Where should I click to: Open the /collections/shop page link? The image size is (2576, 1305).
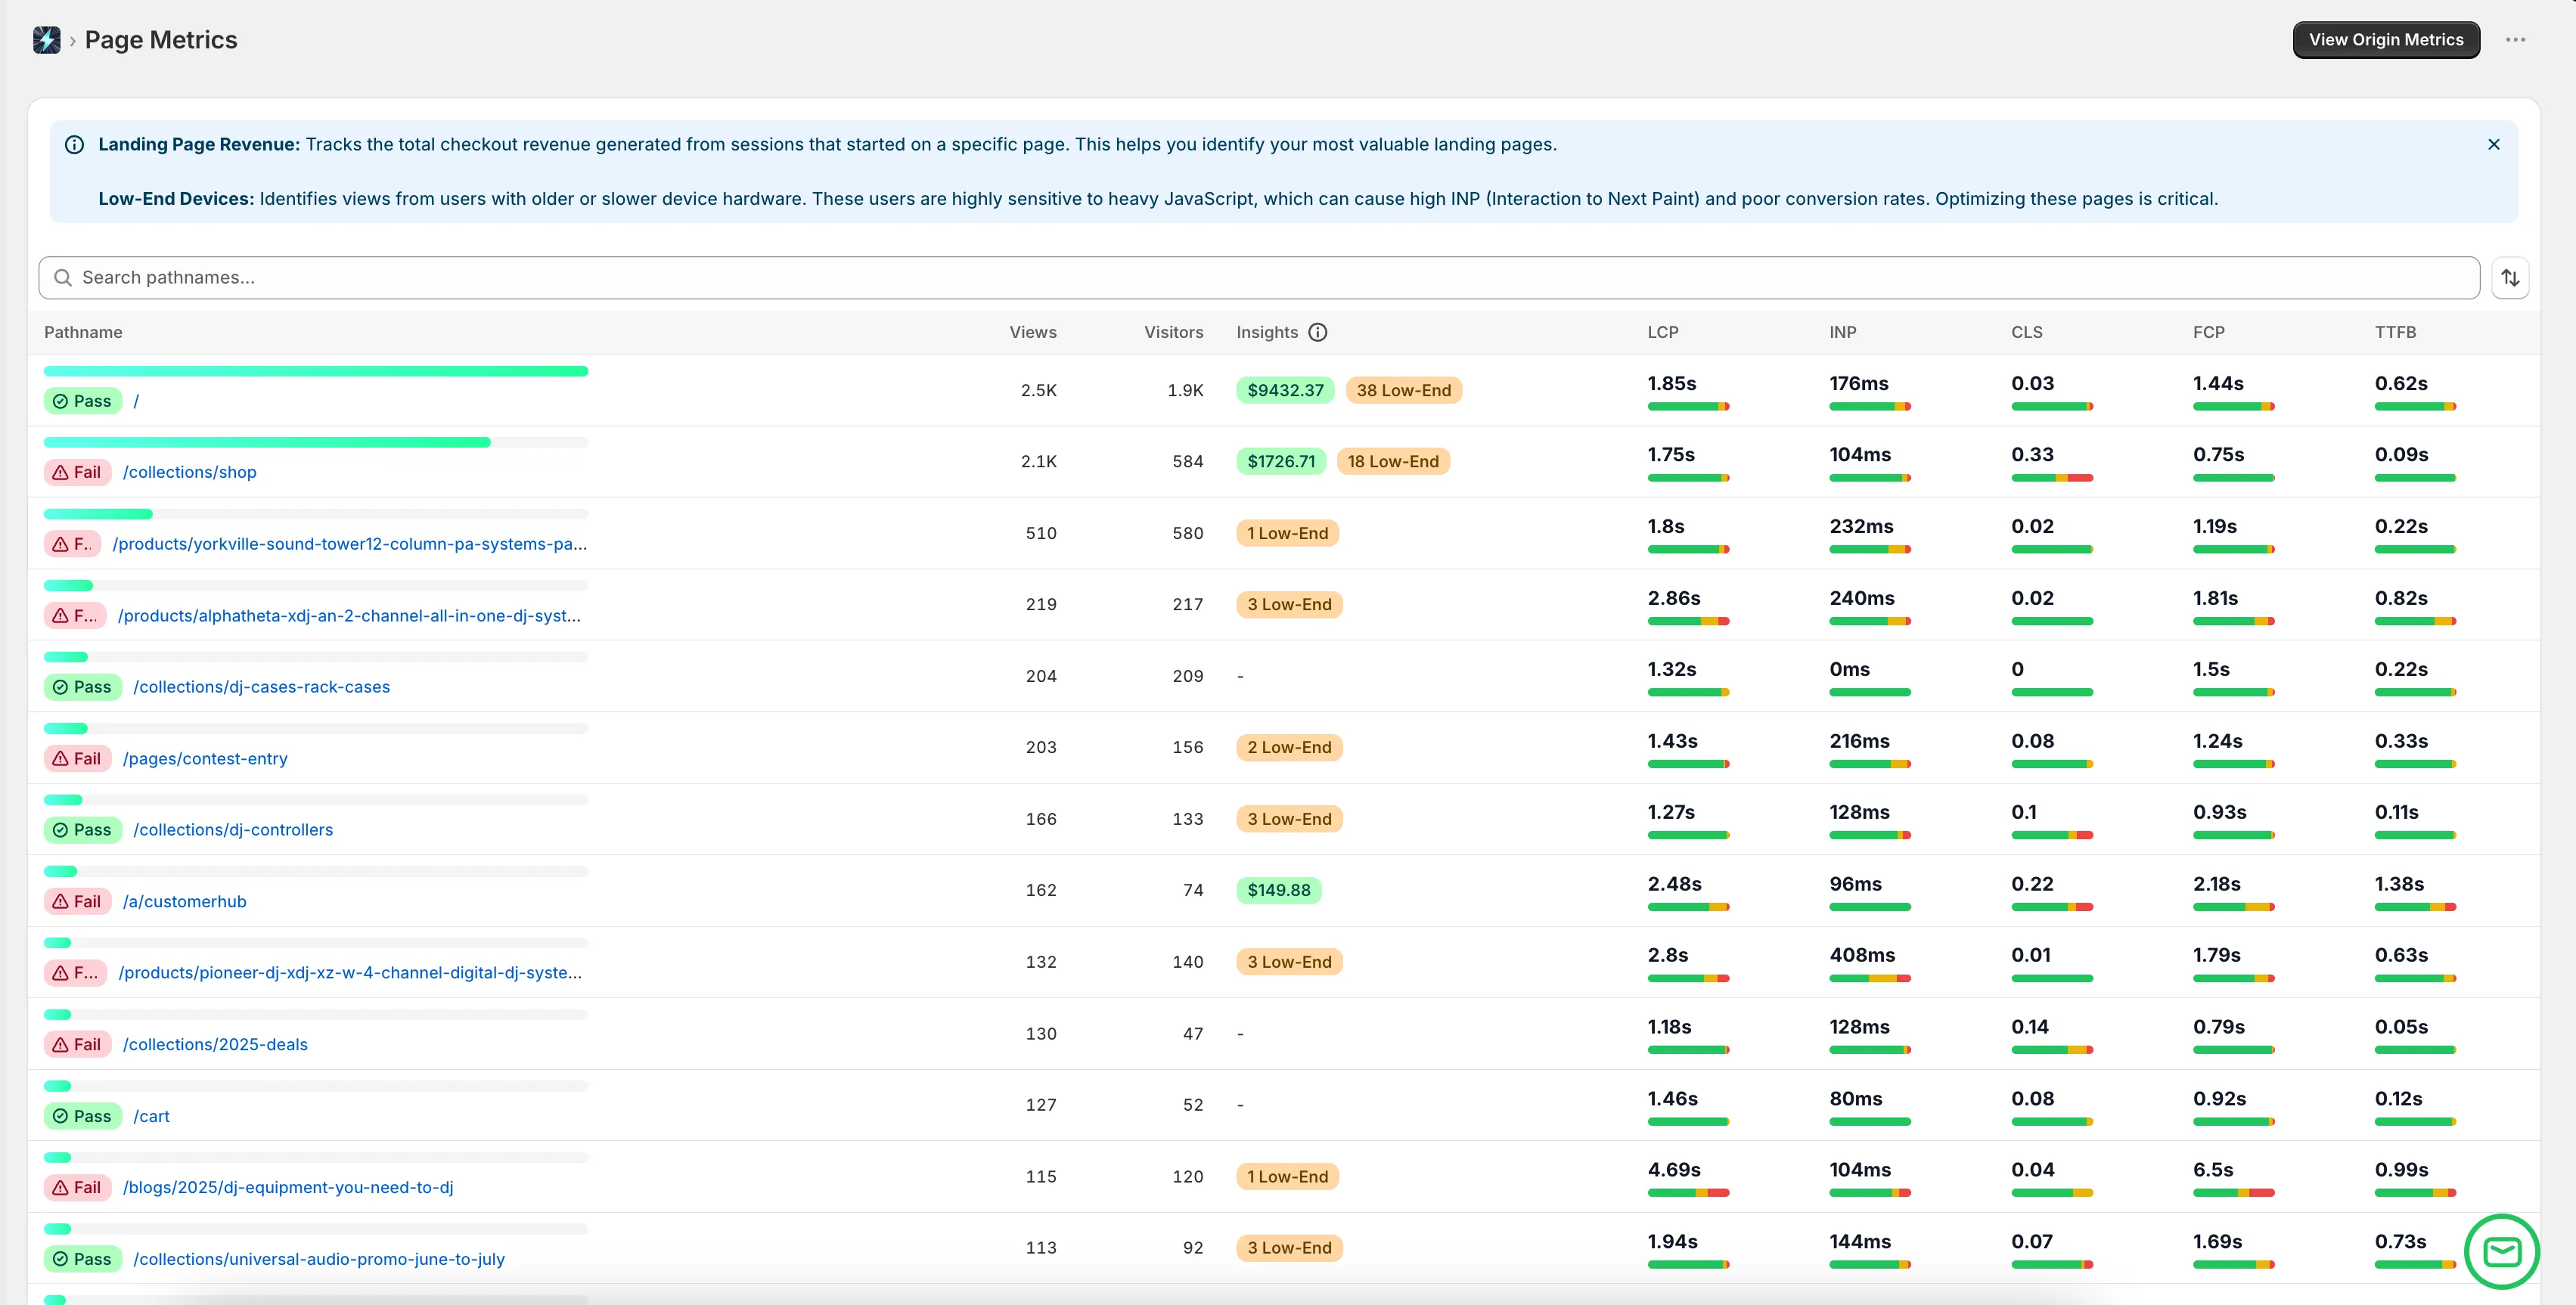190,472
